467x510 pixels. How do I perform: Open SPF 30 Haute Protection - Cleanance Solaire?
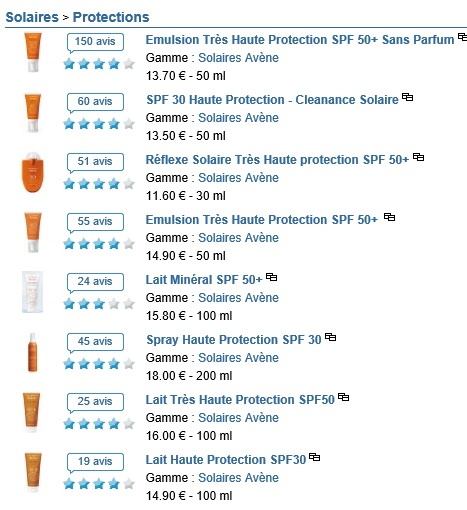(272, 100)
